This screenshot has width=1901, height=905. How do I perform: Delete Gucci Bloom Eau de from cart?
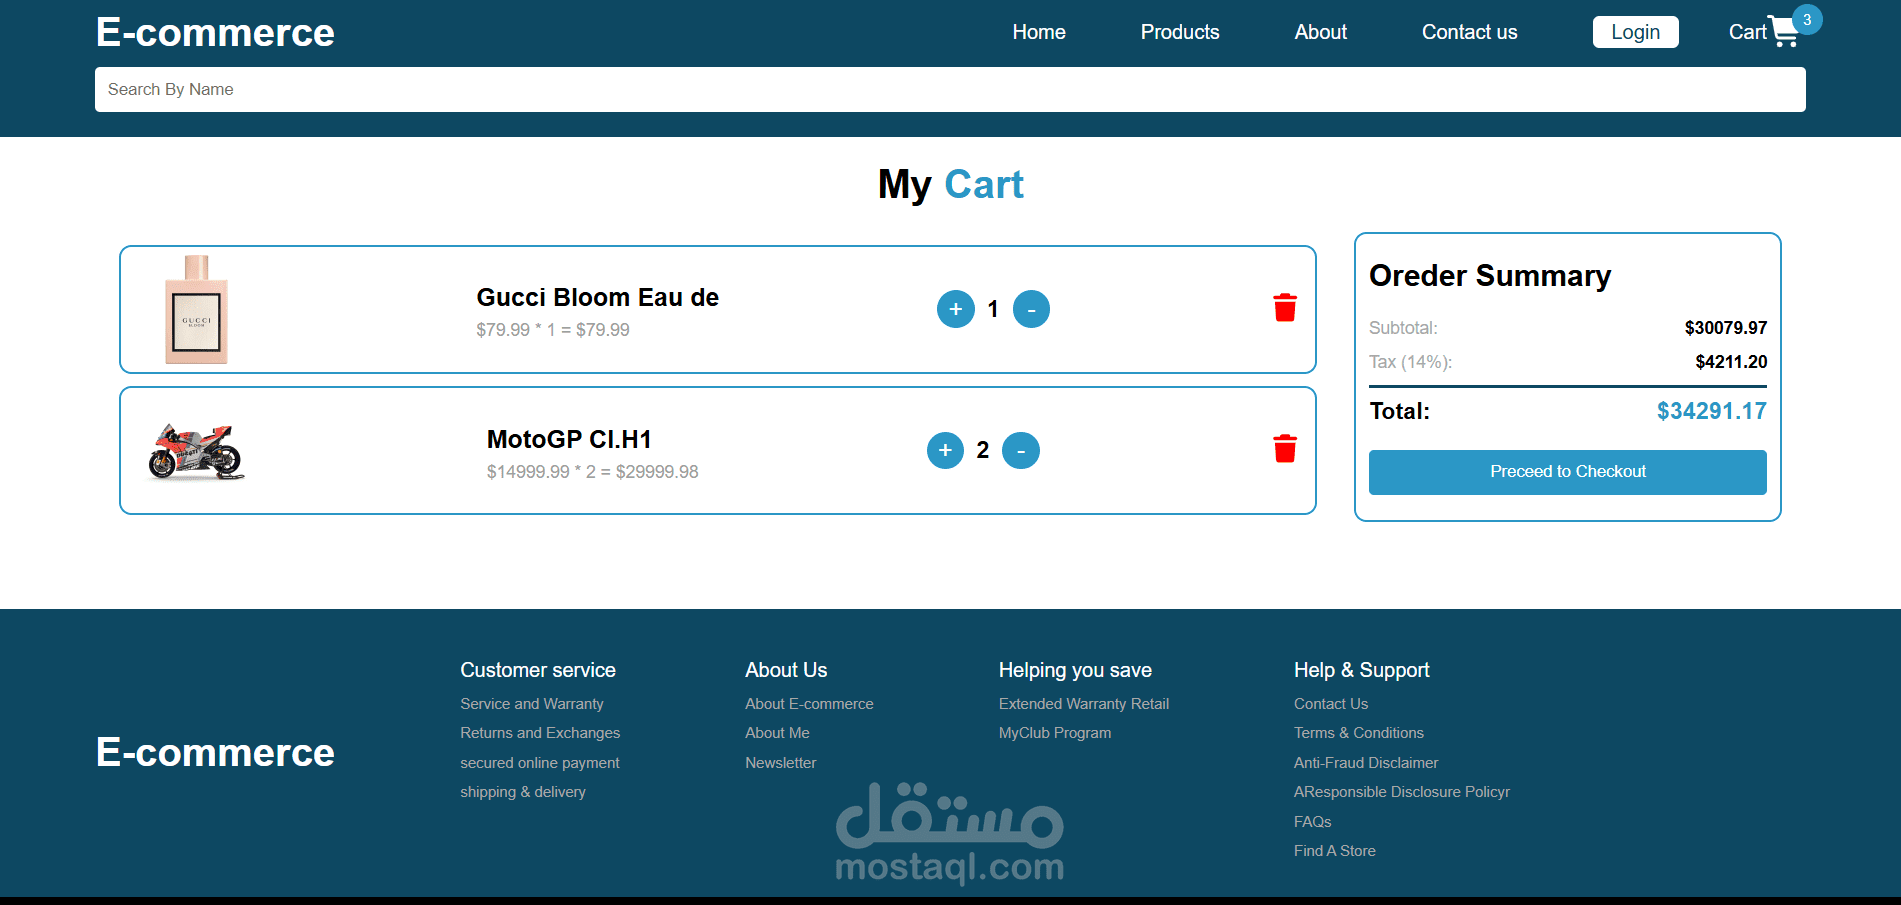click(x=1285, y=308)
